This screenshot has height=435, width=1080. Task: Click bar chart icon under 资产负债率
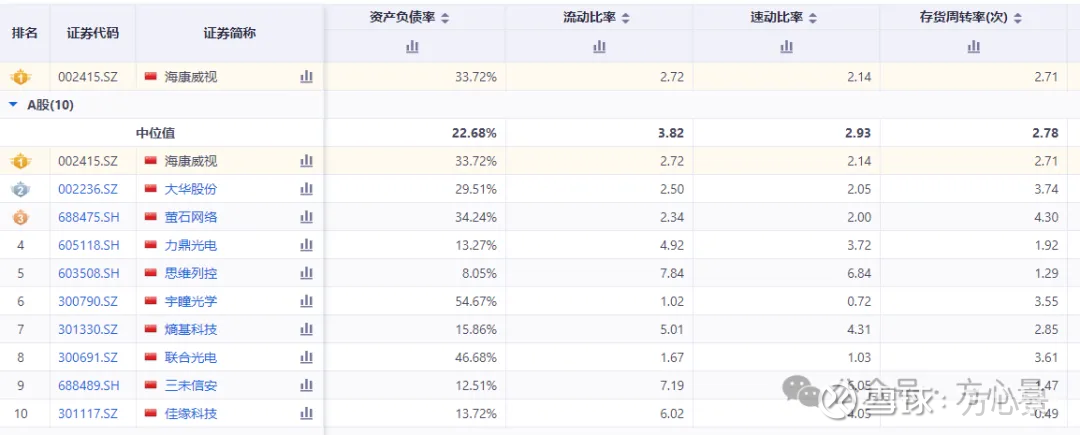pos(412,46)
